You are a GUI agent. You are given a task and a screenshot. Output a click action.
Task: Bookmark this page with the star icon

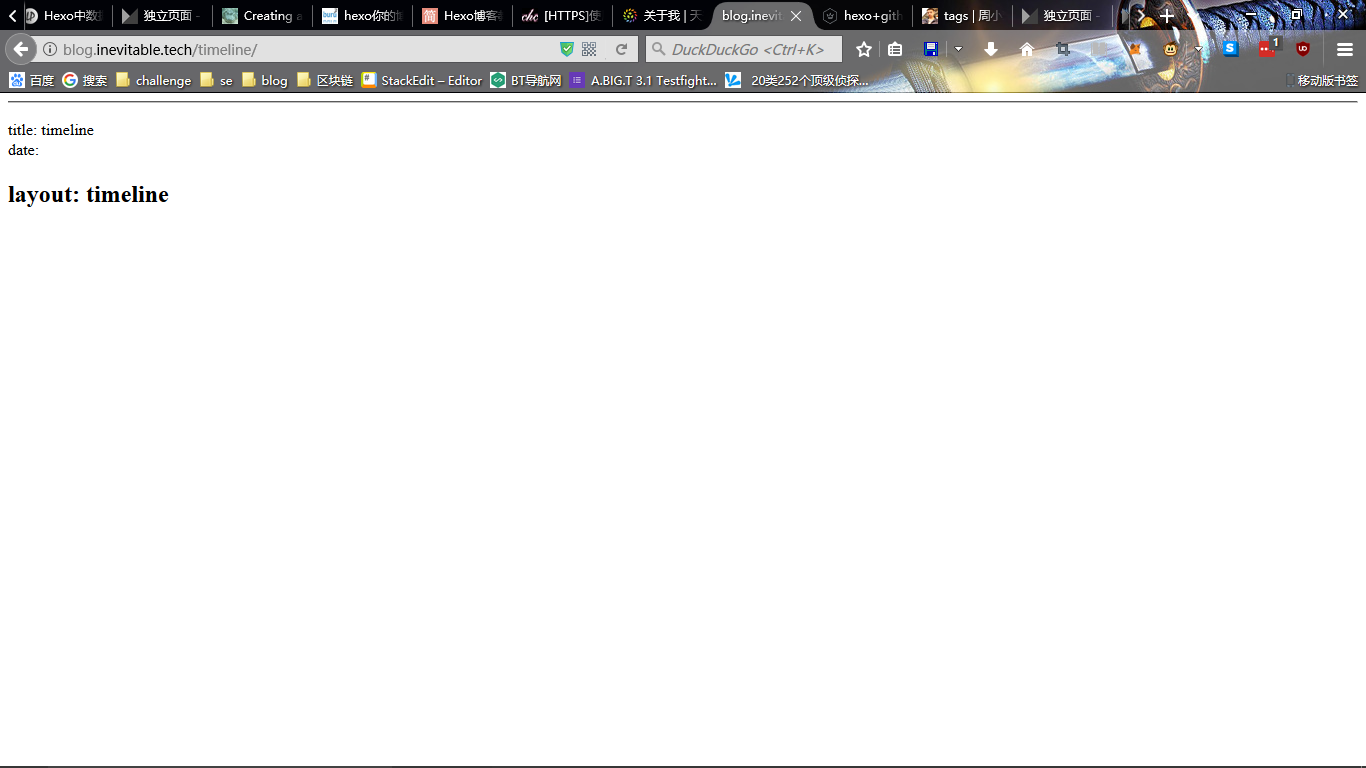point(863,48)
